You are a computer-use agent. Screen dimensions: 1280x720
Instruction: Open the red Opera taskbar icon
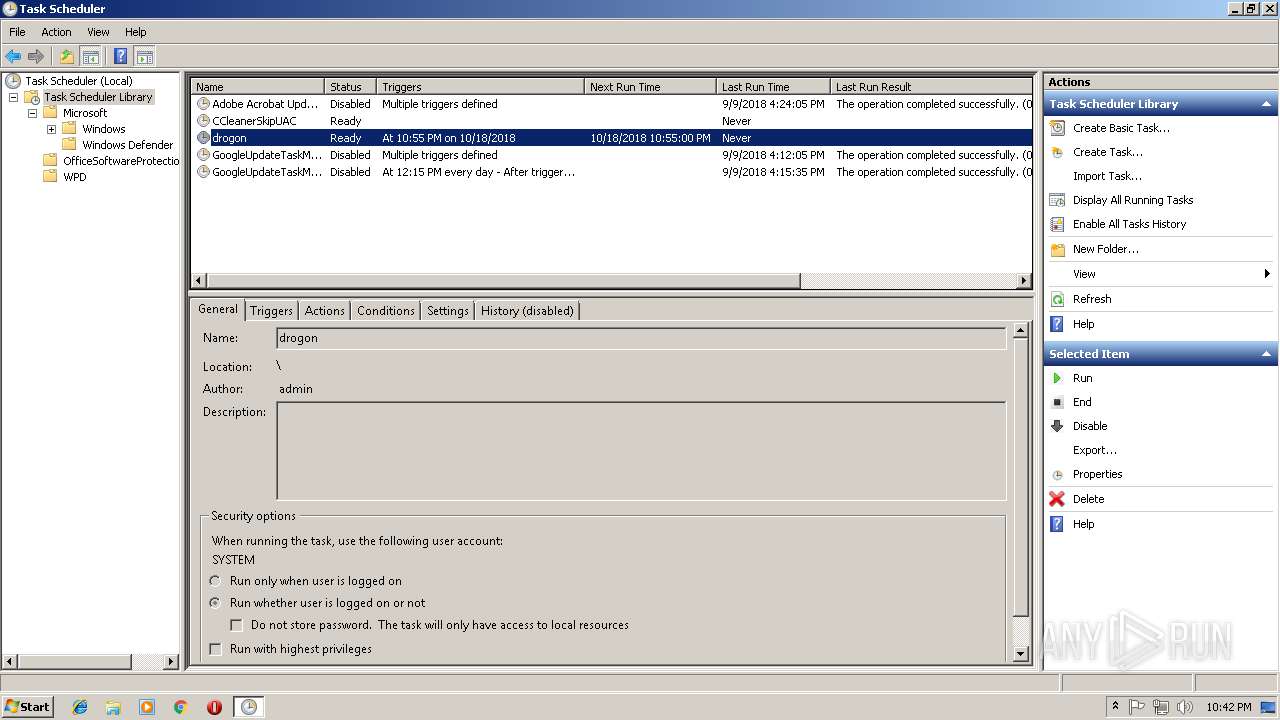click(214, 707)
